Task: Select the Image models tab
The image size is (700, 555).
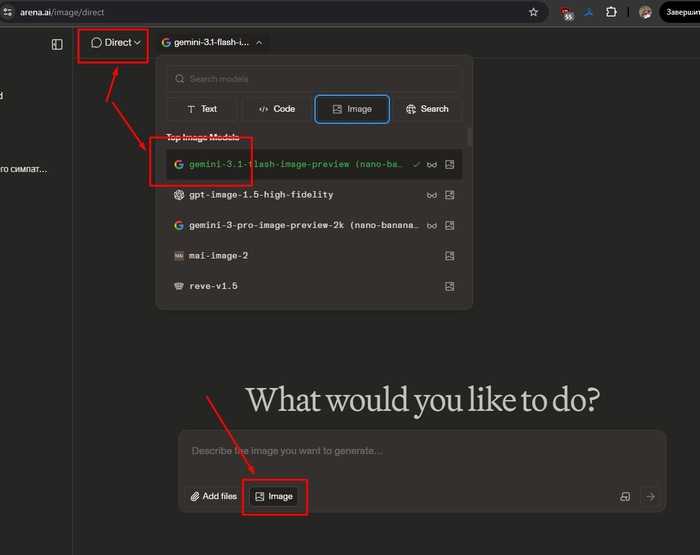Action: click(352, 109)
